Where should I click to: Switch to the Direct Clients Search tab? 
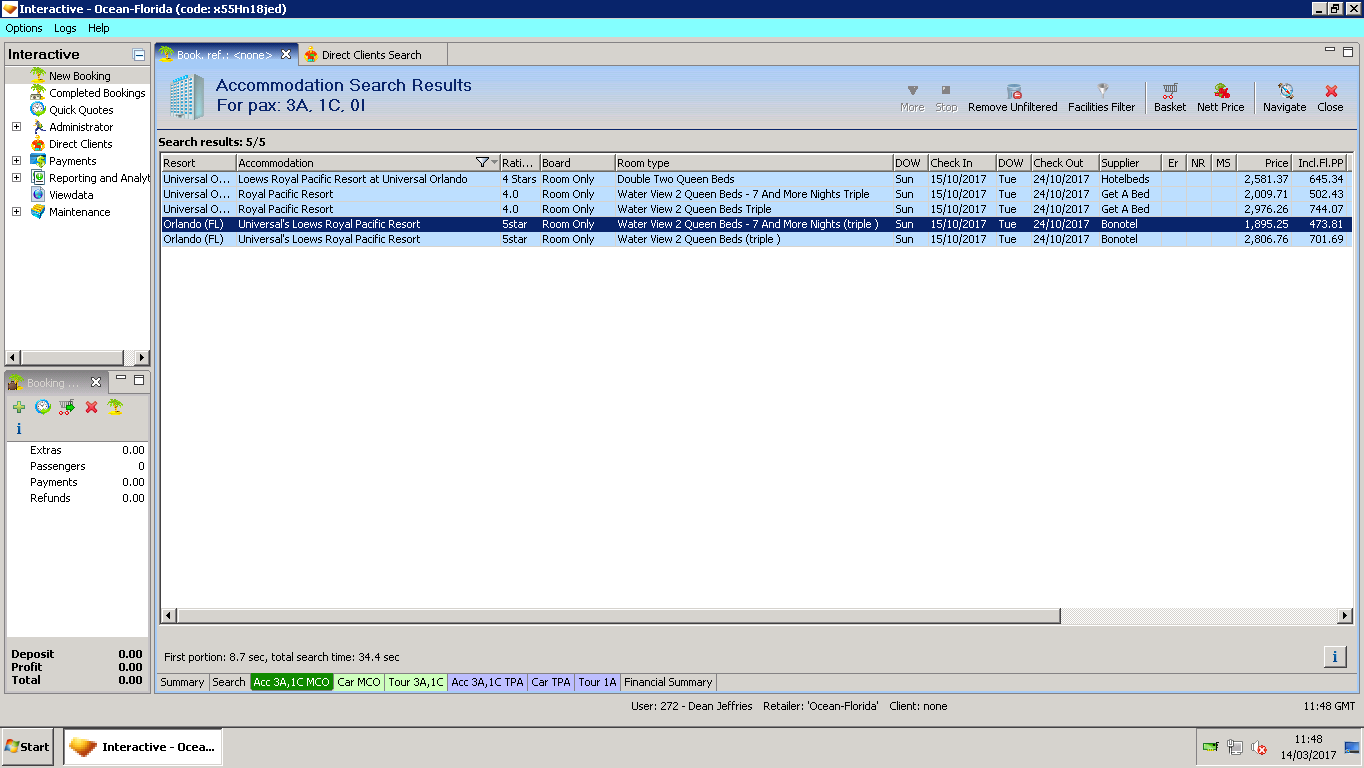(x=372, y=55)
